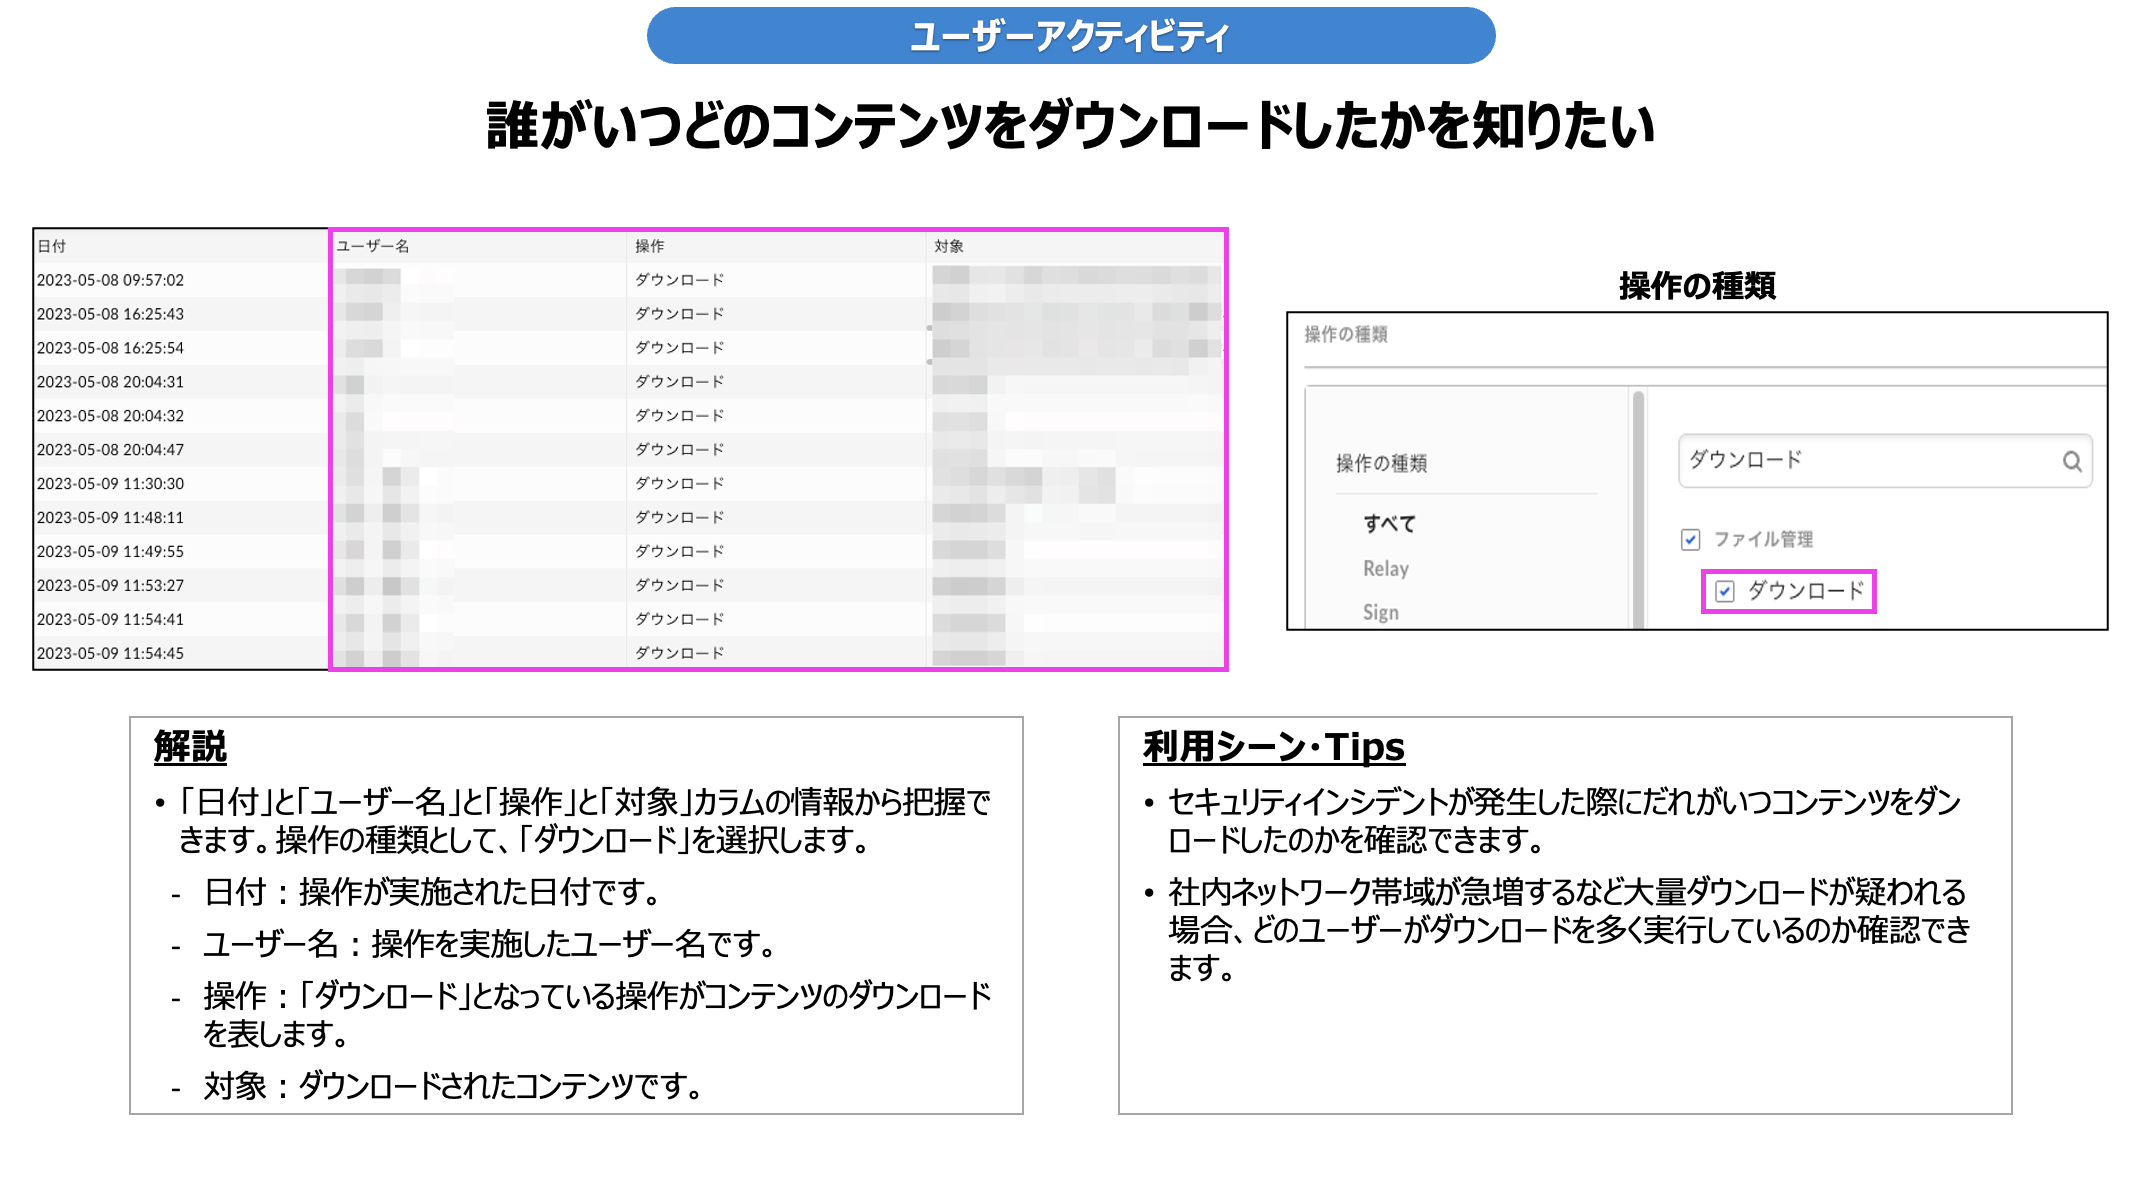The height and width of the screenshot is (1188, 2148).
Task: Toggle the ファイル管理 checkbox
Action: click(x=1691, y=540)
